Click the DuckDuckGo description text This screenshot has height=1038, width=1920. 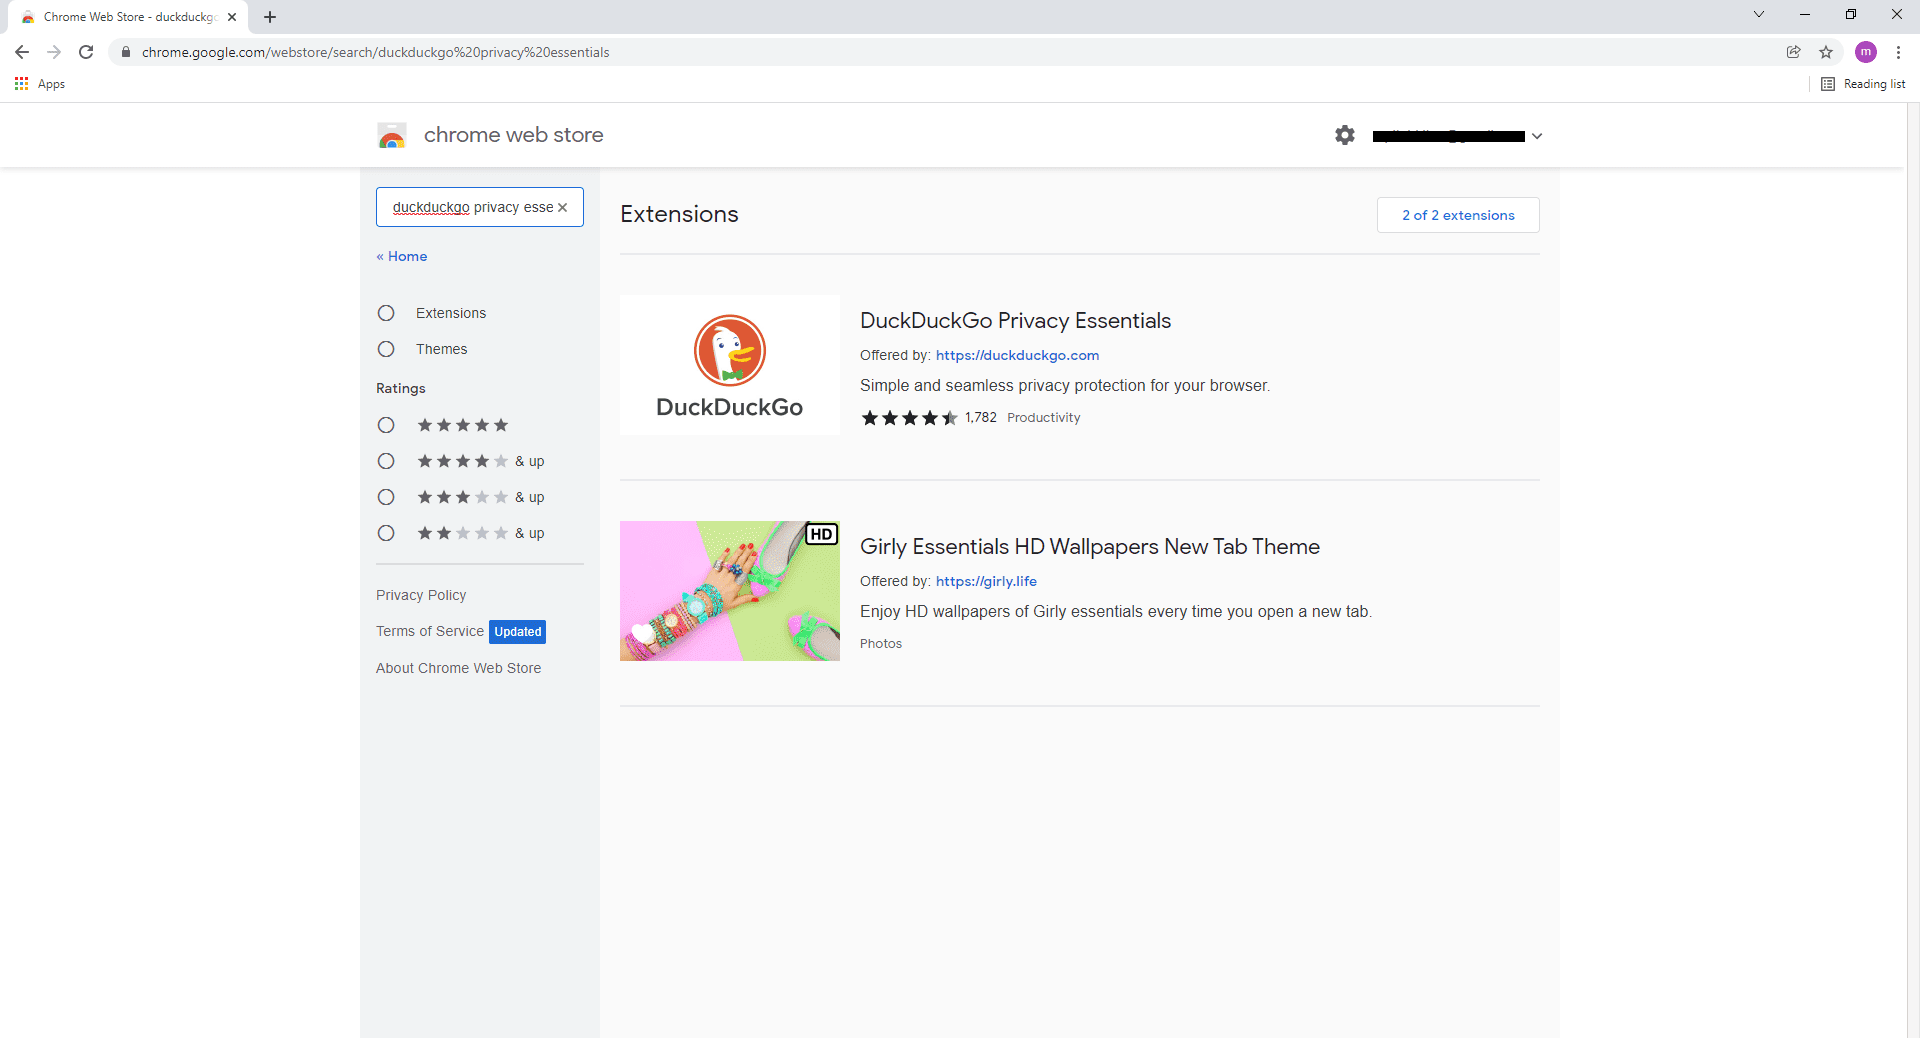pyautogui.click(x=1065, y=386)
